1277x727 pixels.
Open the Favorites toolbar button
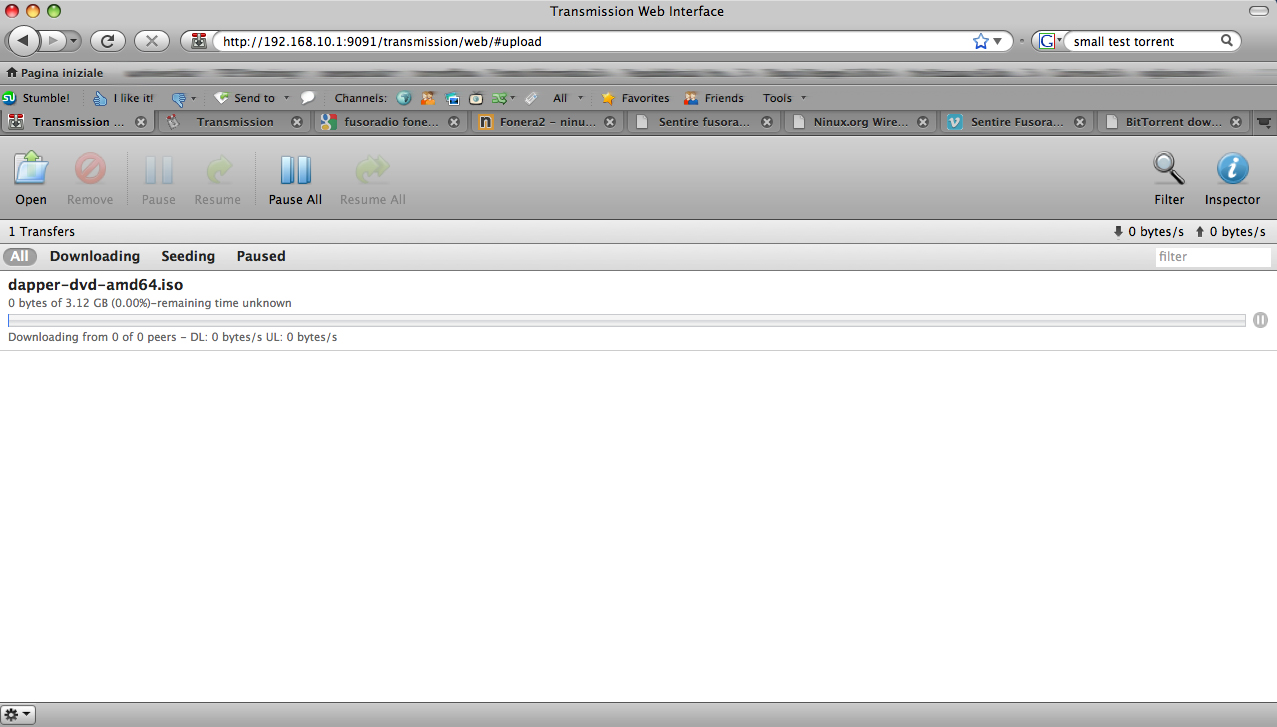pyautogui.click(x=636, y=98)
